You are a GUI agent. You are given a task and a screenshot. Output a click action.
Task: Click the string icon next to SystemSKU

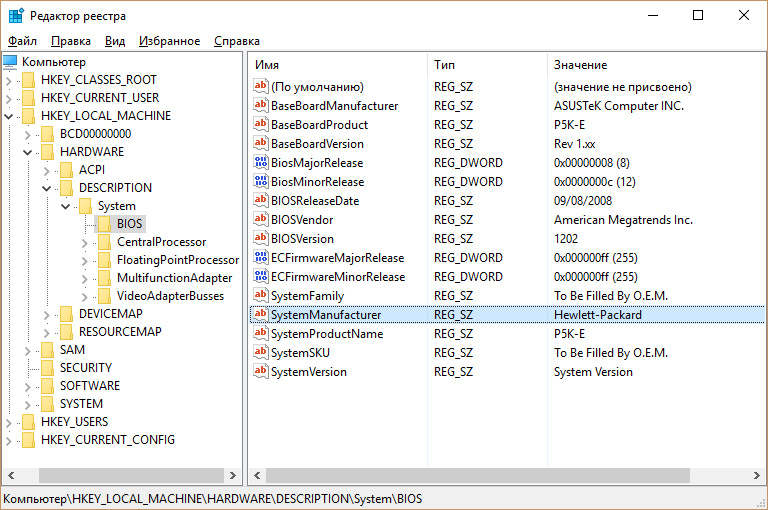(261, 353)
